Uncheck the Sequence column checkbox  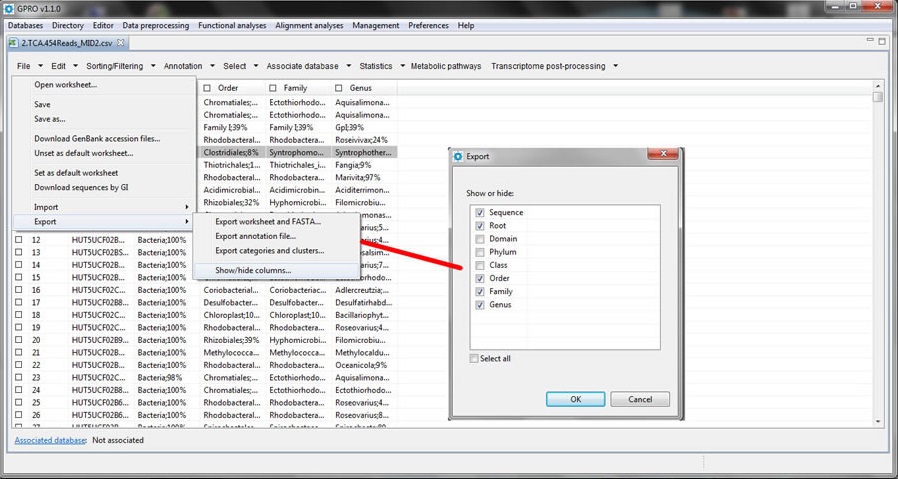tap(481, 213)
